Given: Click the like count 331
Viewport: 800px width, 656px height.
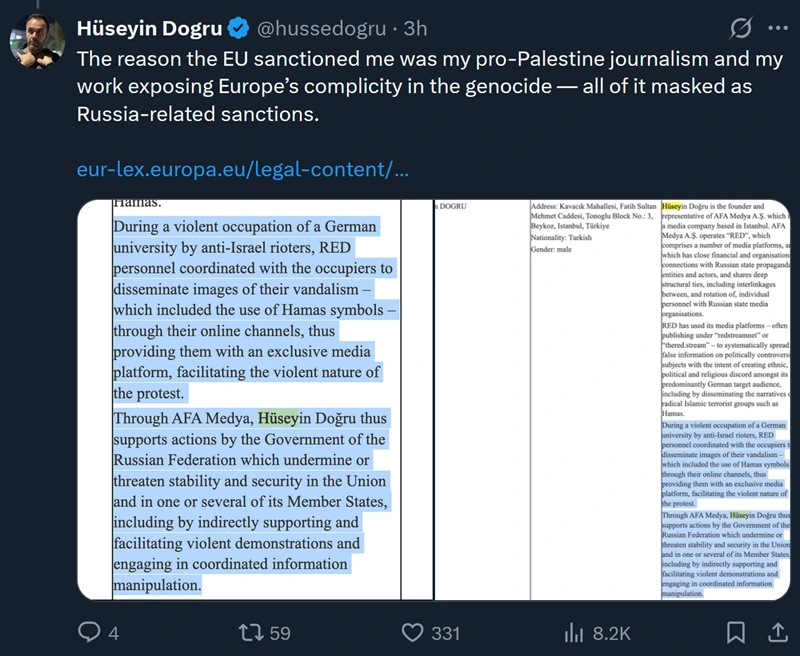Looking at the screenshot, I should point(445,633).
